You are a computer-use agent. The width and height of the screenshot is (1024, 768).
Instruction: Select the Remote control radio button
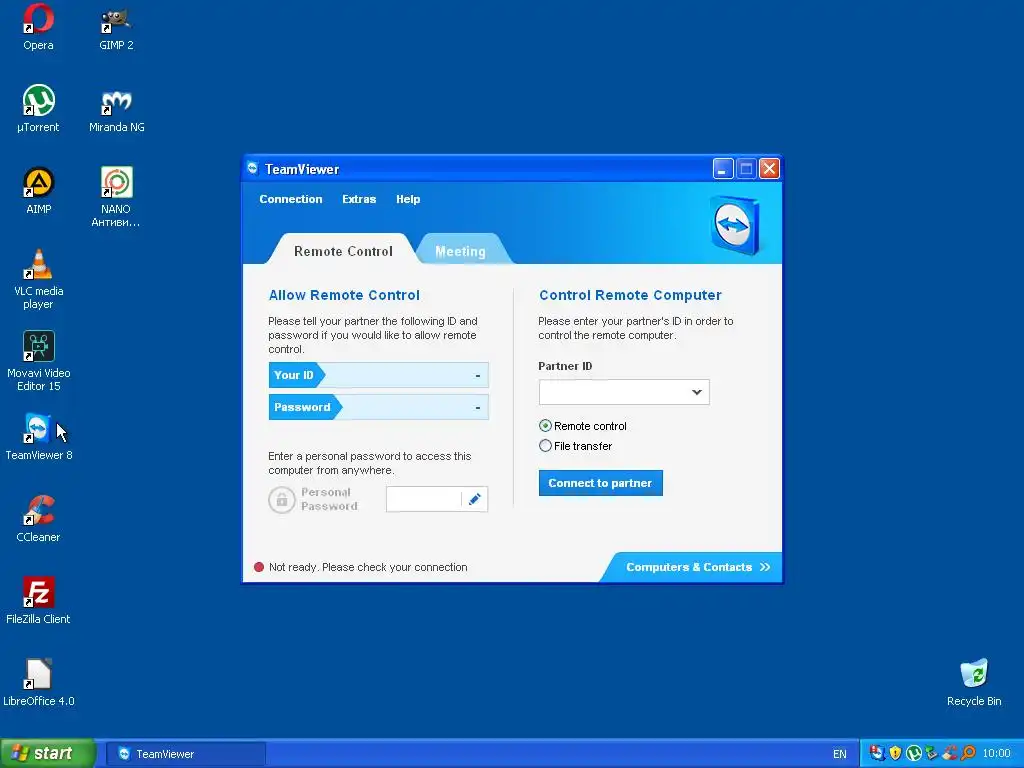click(545, 426)
